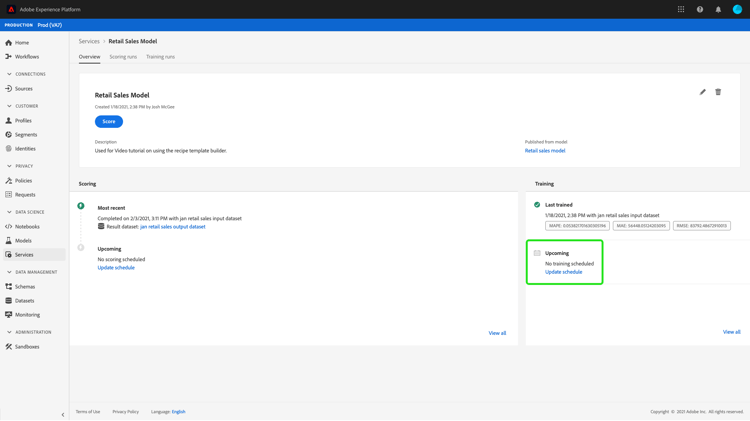
Task: Change language via English link
Action: [178, 411]
